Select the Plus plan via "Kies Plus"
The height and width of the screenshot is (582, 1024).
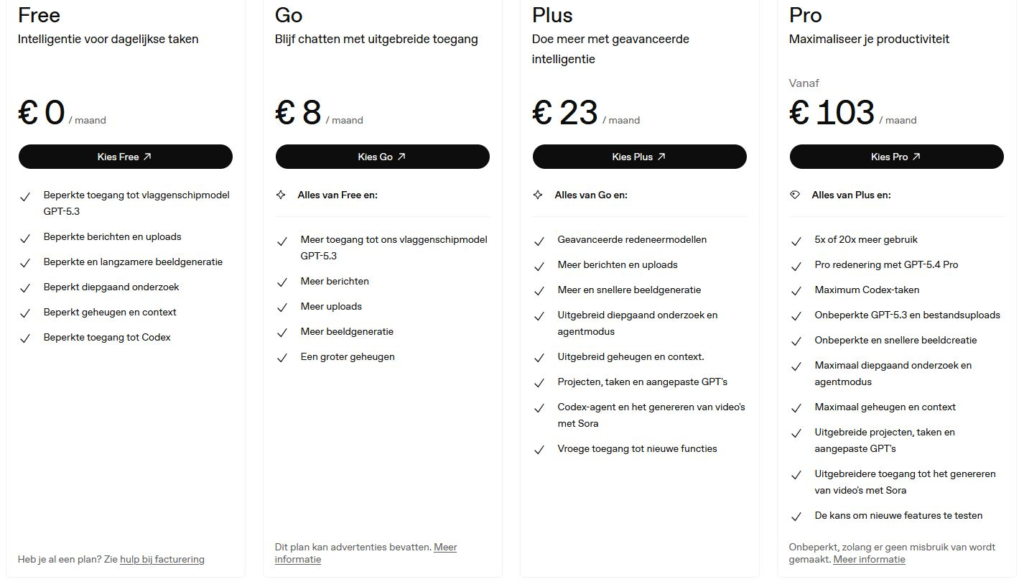coord(639,157)
